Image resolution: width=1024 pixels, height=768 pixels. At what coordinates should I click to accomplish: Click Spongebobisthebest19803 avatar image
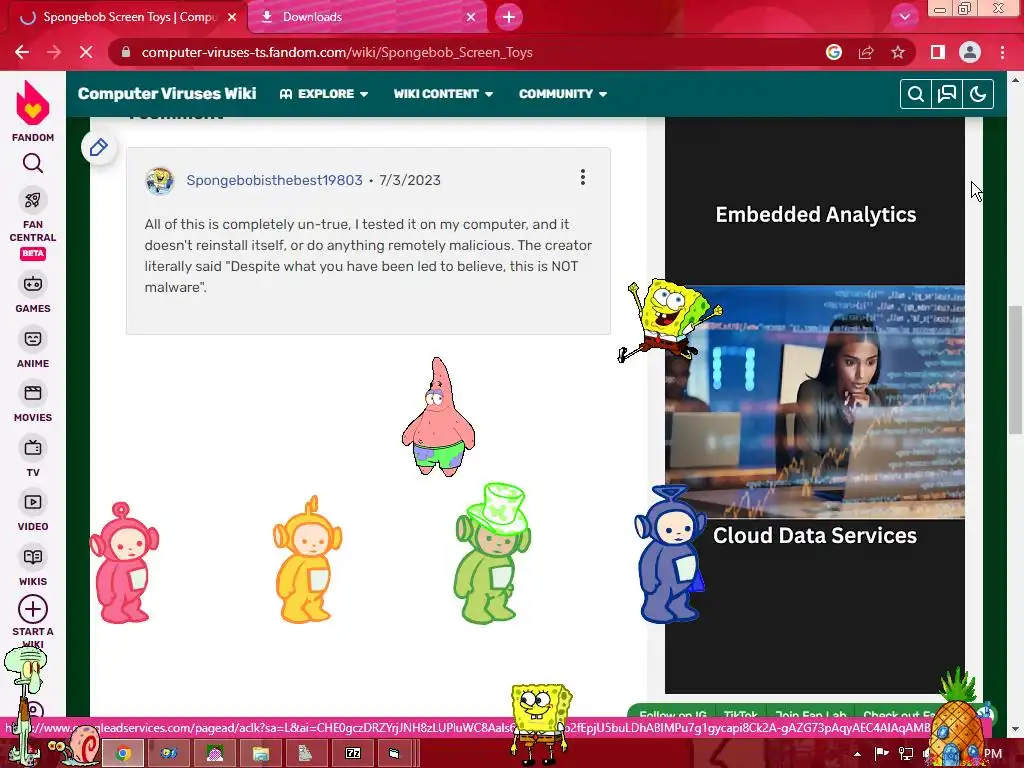[x=159, y=181]
